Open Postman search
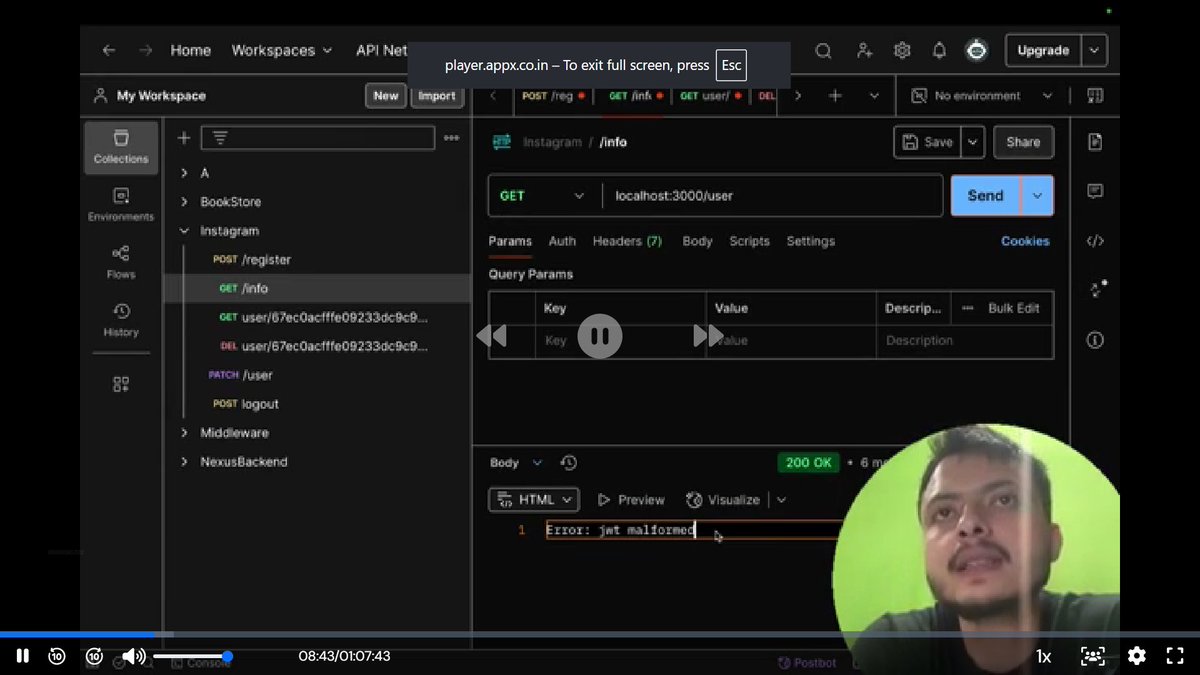The width and height of the screenshot is (1200, 675). click(823, 51)
